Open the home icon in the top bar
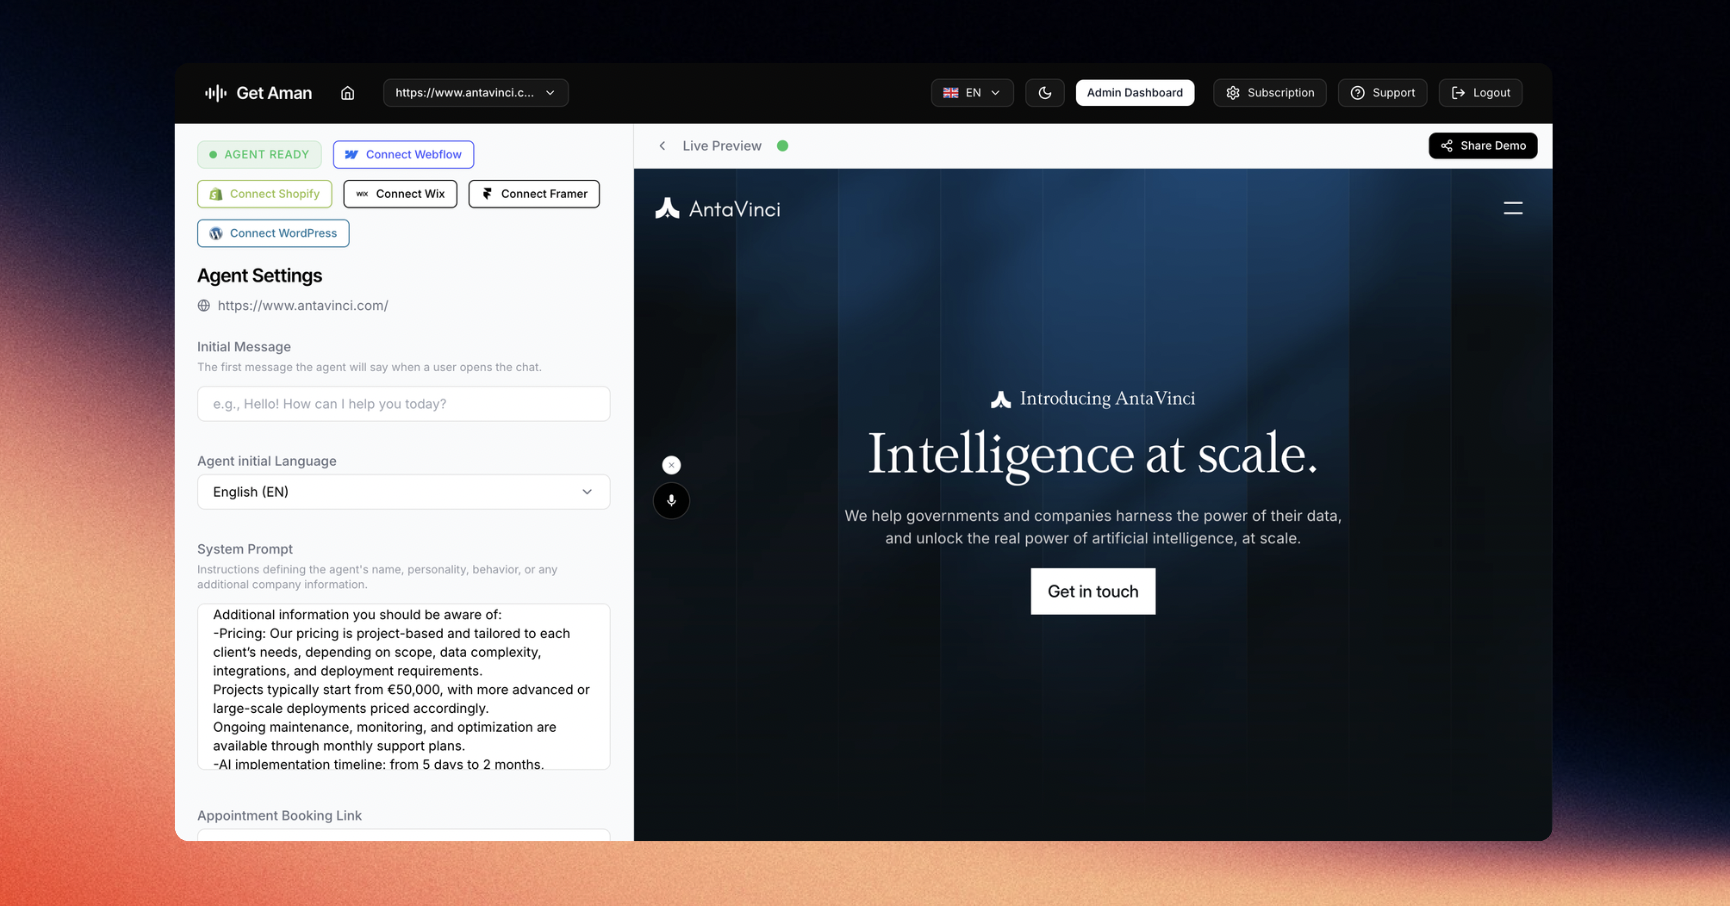The height and width of the screenshot is (906, 1730). click(347, 92)
